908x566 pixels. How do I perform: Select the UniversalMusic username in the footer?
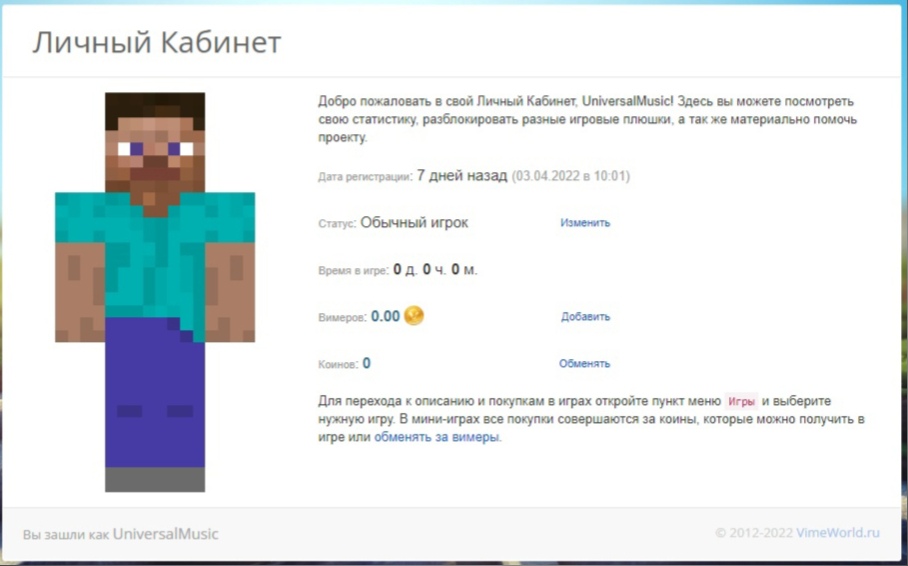click(x=165, y=534)
